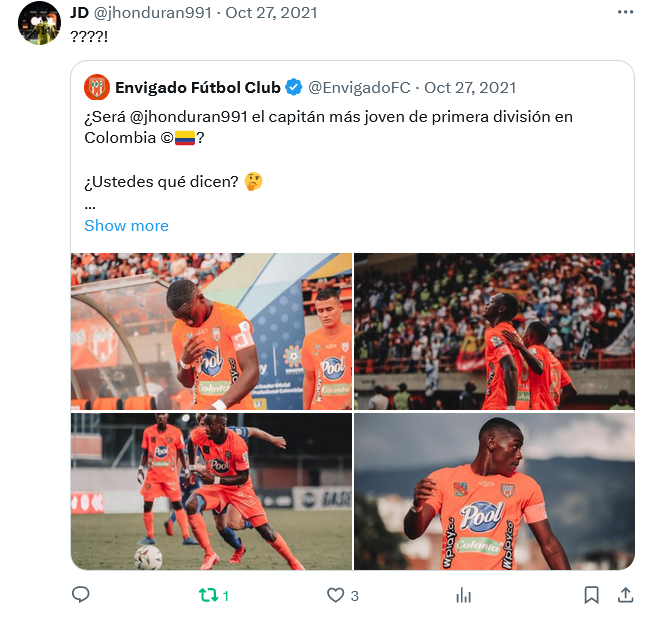Open JD's profile avatar picture
The height and width of the screenshot is (618, 653).
[39, 23]
